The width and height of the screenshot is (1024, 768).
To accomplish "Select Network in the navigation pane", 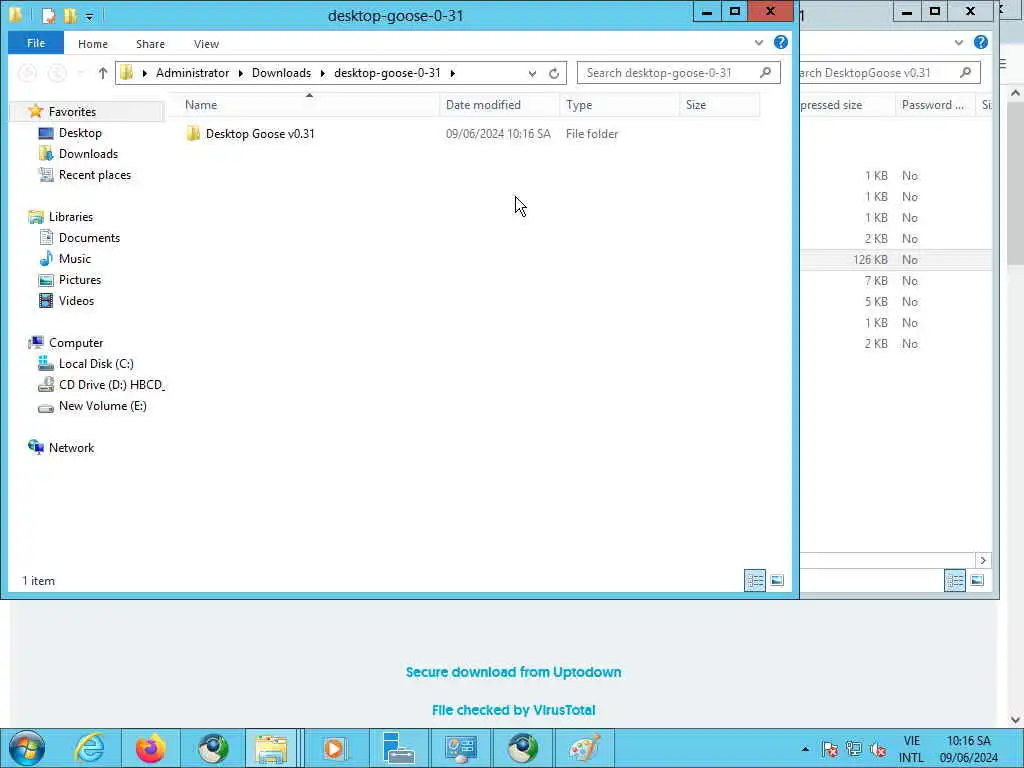I will pyautogui.click(x=71, y=448).
